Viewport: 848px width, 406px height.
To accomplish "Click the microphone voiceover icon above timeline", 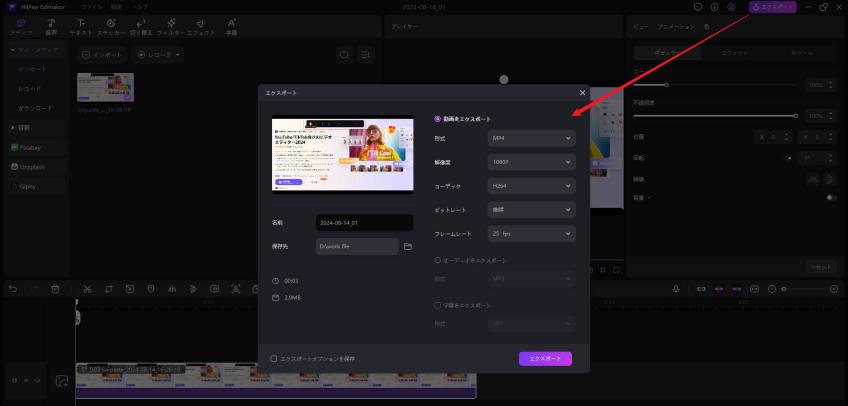I will 677,289.
